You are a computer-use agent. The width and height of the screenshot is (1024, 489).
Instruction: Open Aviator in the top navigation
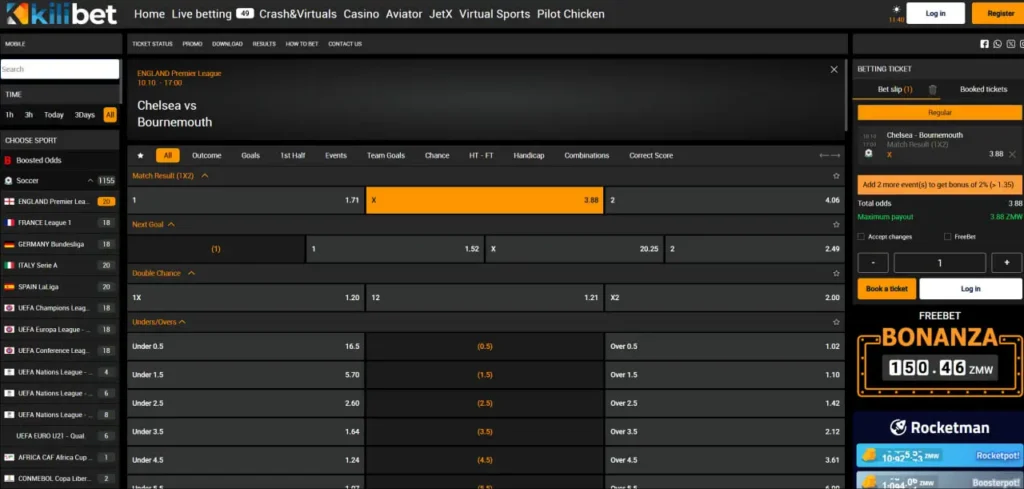[x=404, y=14]
